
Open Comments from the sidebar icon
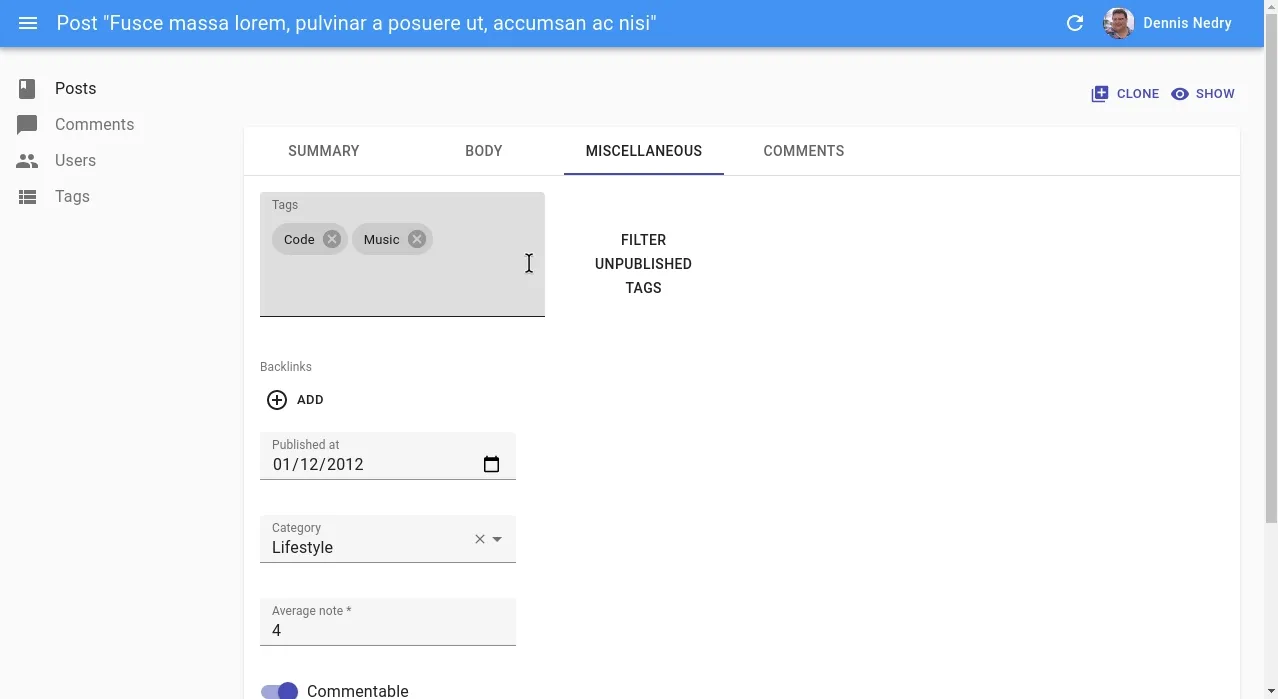[x=27, y=124]
